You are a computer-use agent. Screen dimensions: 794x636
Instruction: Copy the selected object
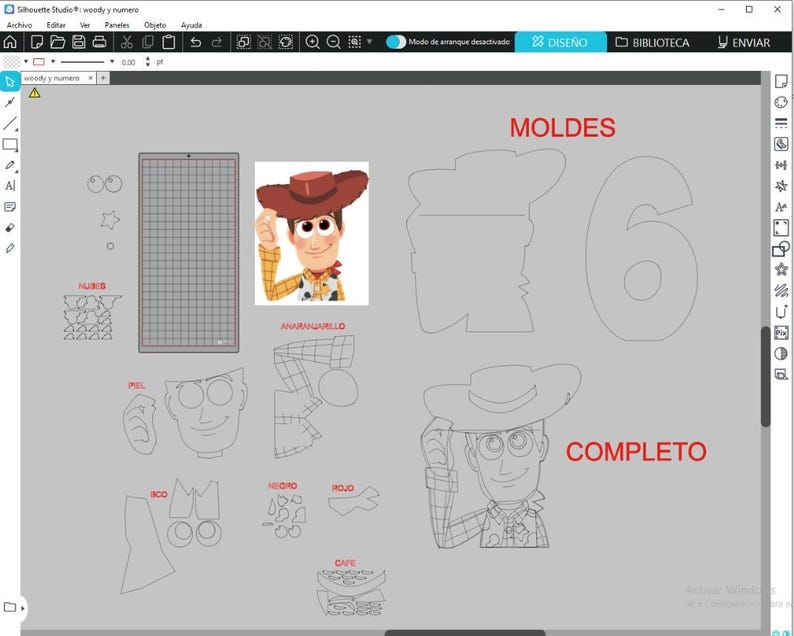148,42
